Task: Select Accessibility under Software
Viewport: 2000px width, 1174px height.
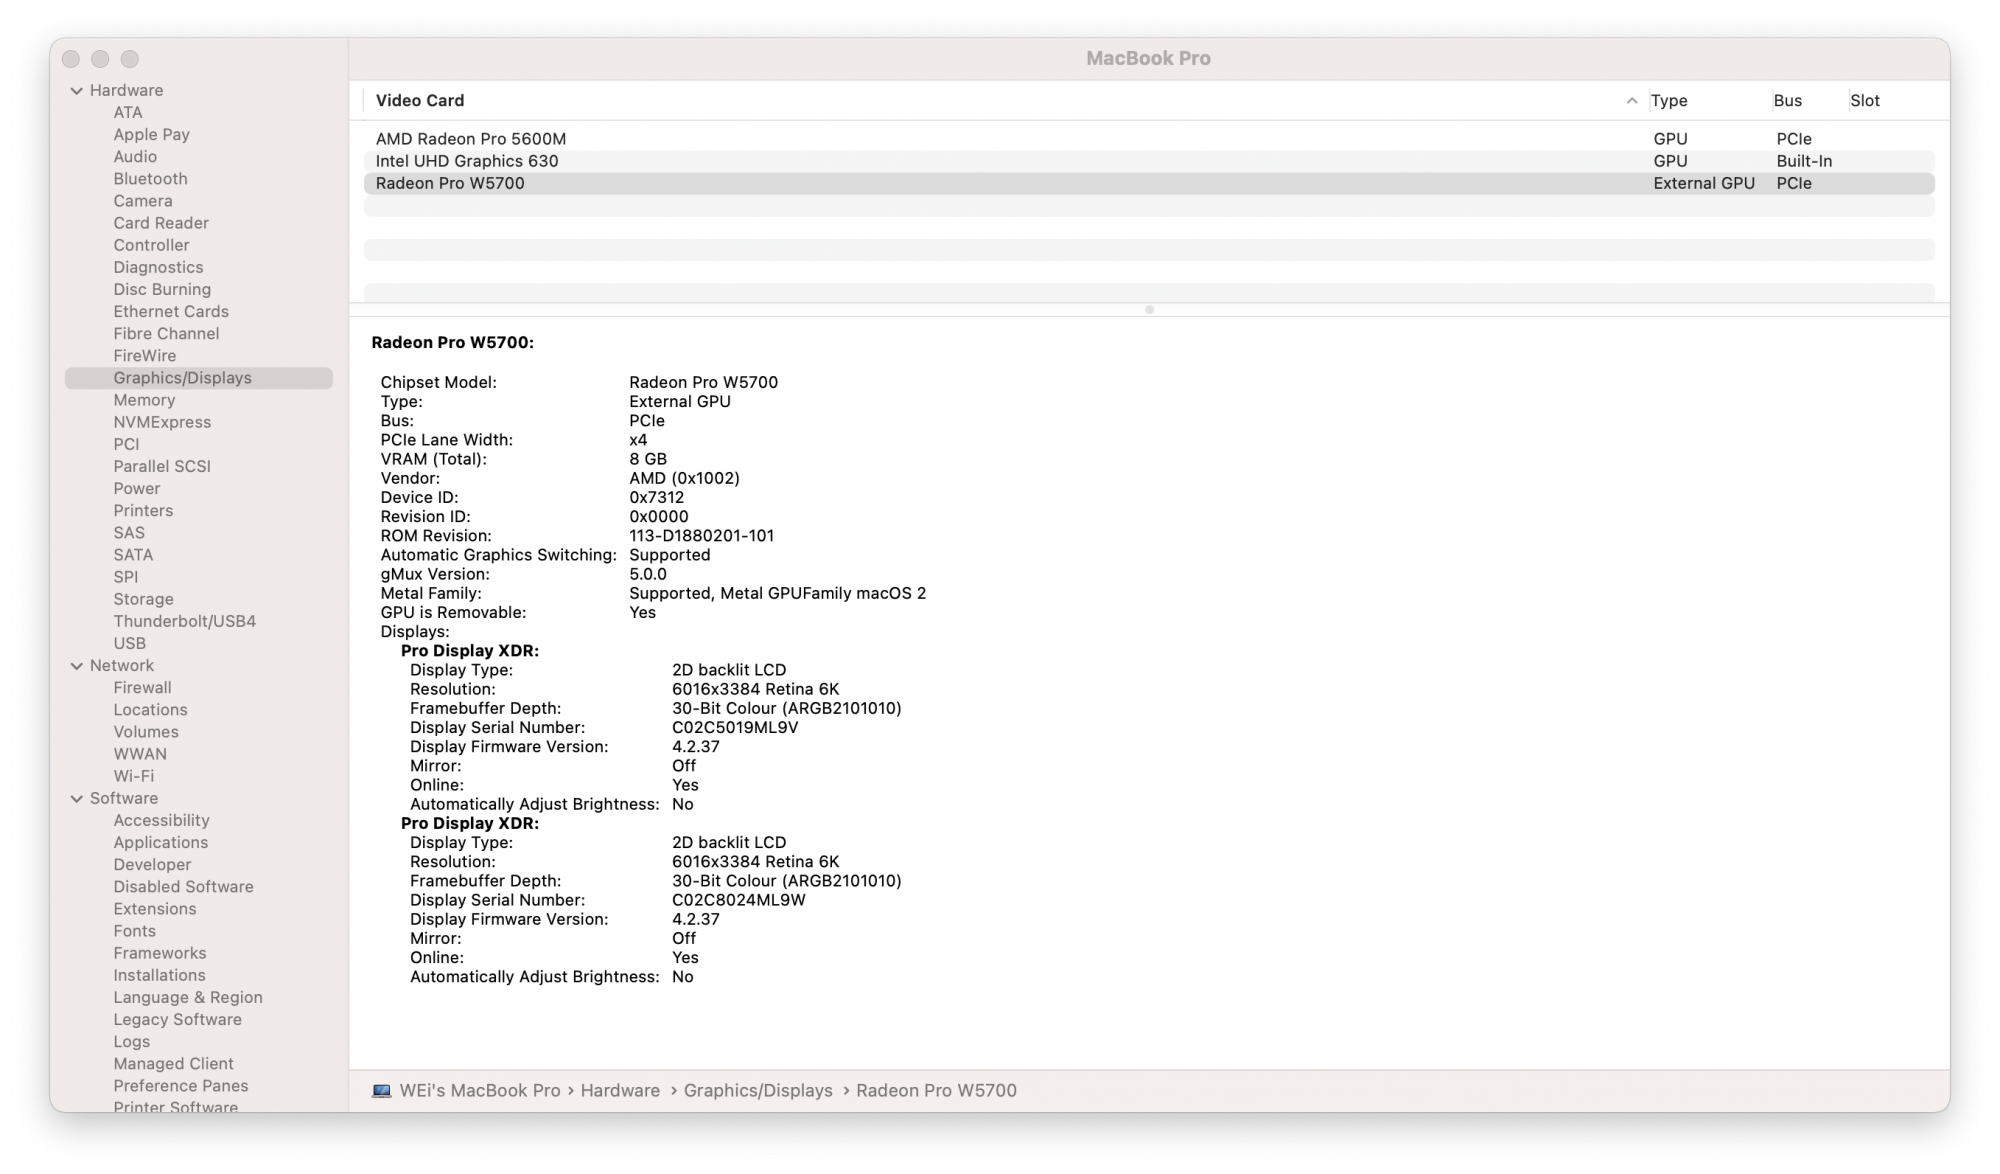Action: [161, 821]
